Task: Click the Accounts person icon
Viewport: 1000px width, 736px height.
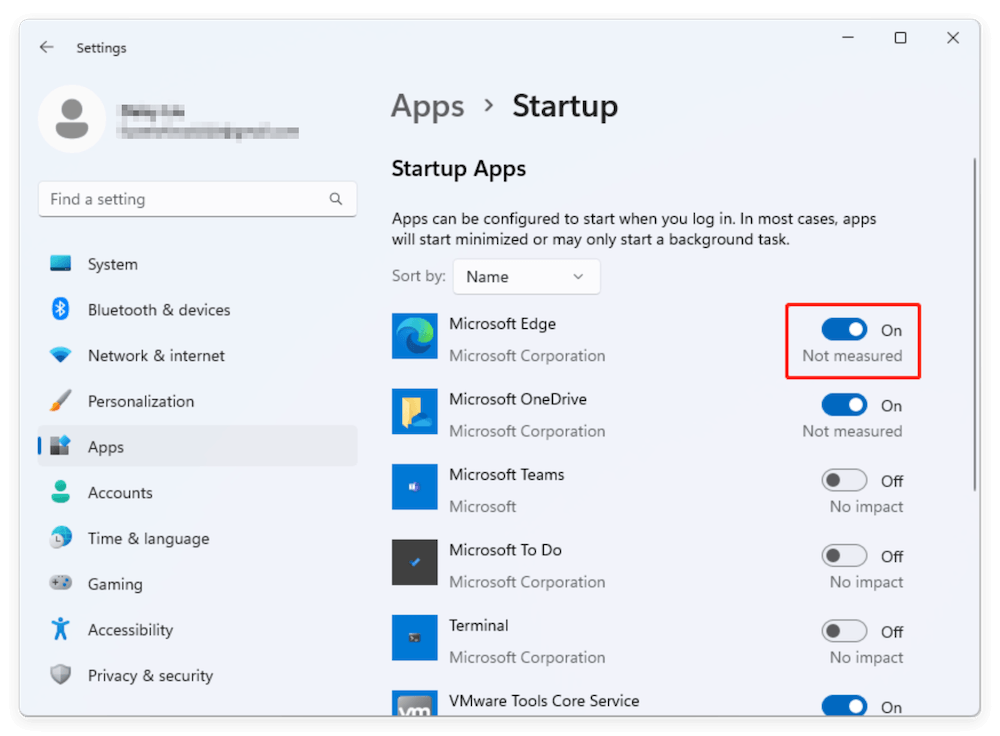Action: click(x=61, y=492)
